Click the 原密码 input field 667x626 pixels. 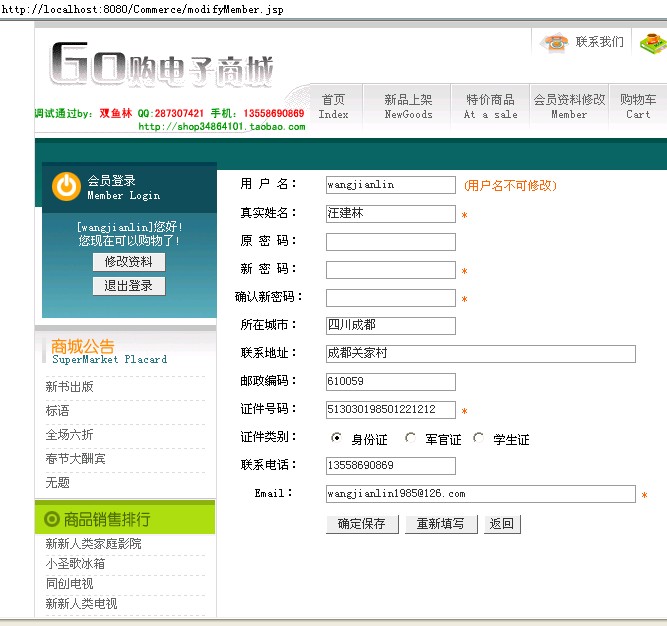coord(391,242)
